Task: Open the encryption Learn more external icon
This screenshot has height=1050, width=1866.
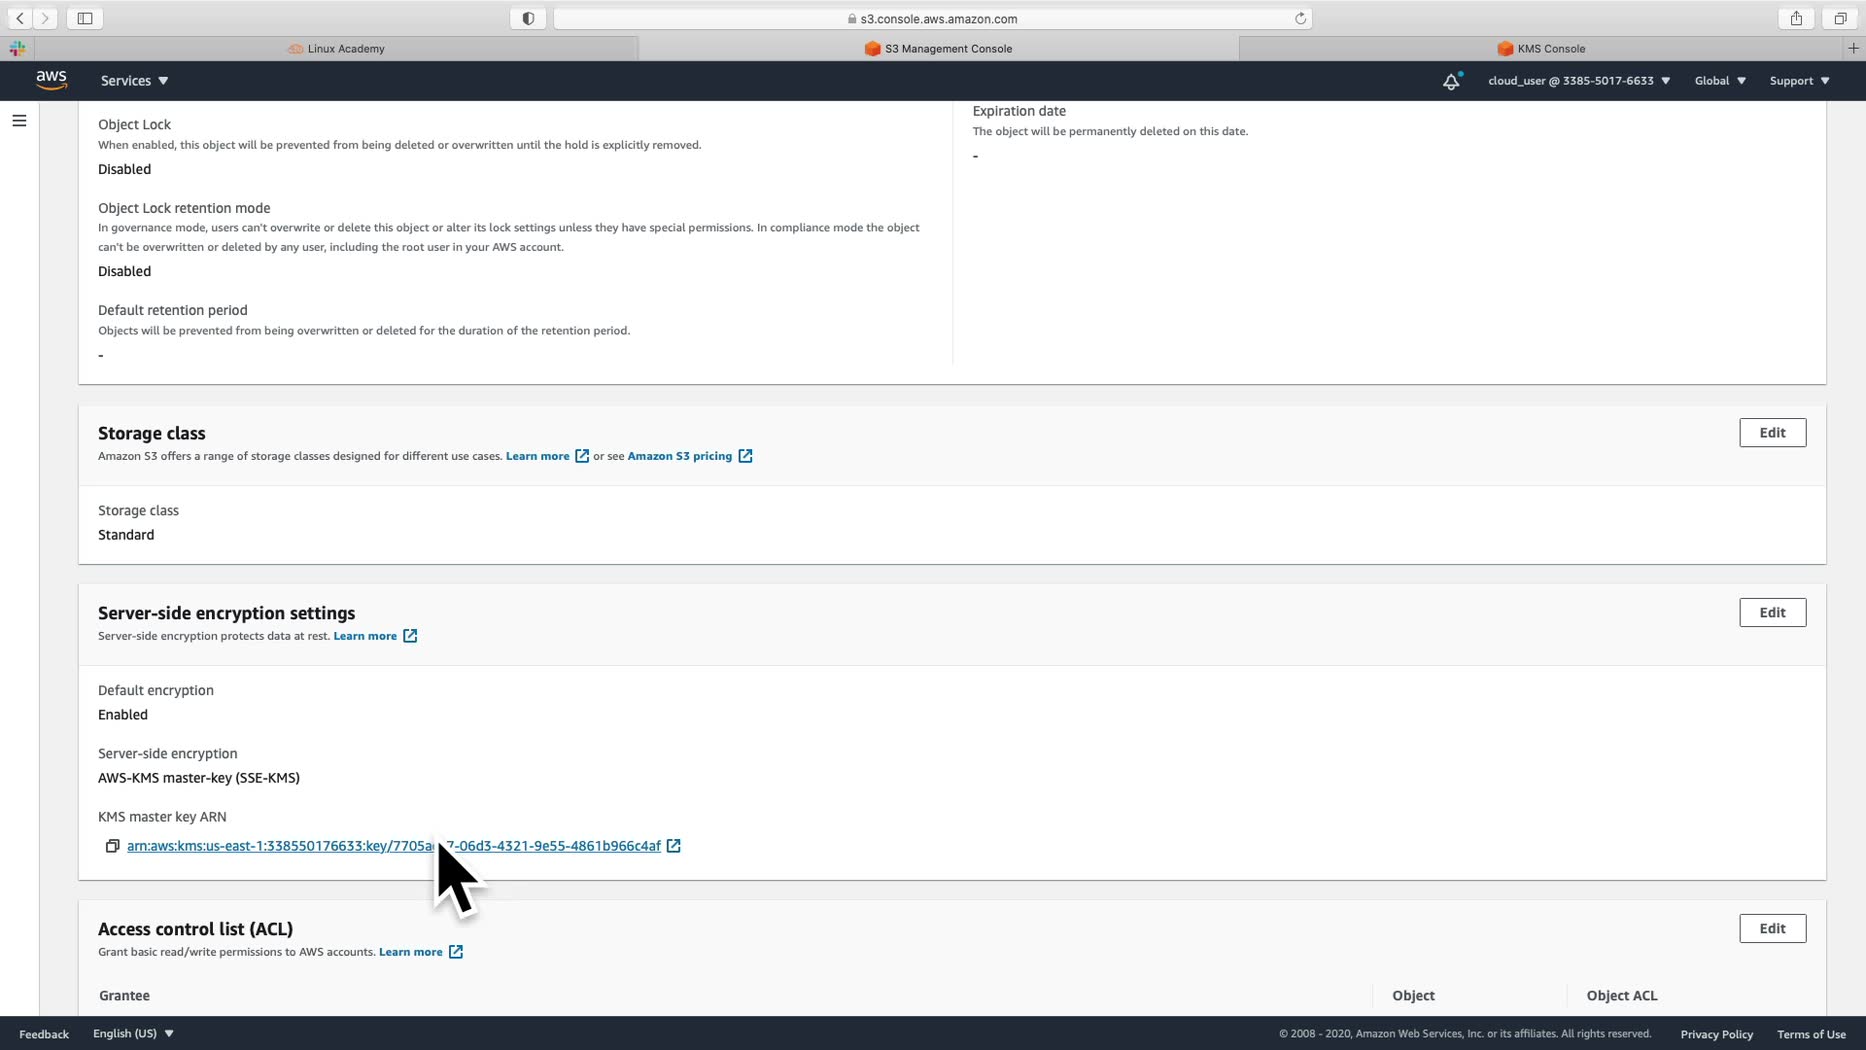Action: coord(410,636)
